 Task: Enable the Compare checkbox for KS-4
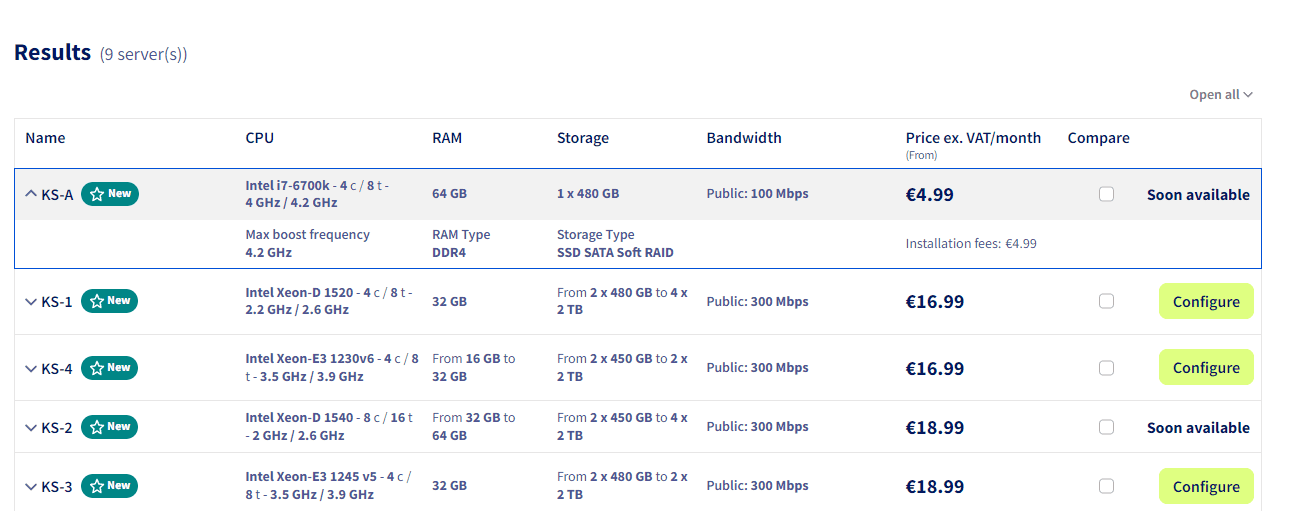pos(1106,368)
